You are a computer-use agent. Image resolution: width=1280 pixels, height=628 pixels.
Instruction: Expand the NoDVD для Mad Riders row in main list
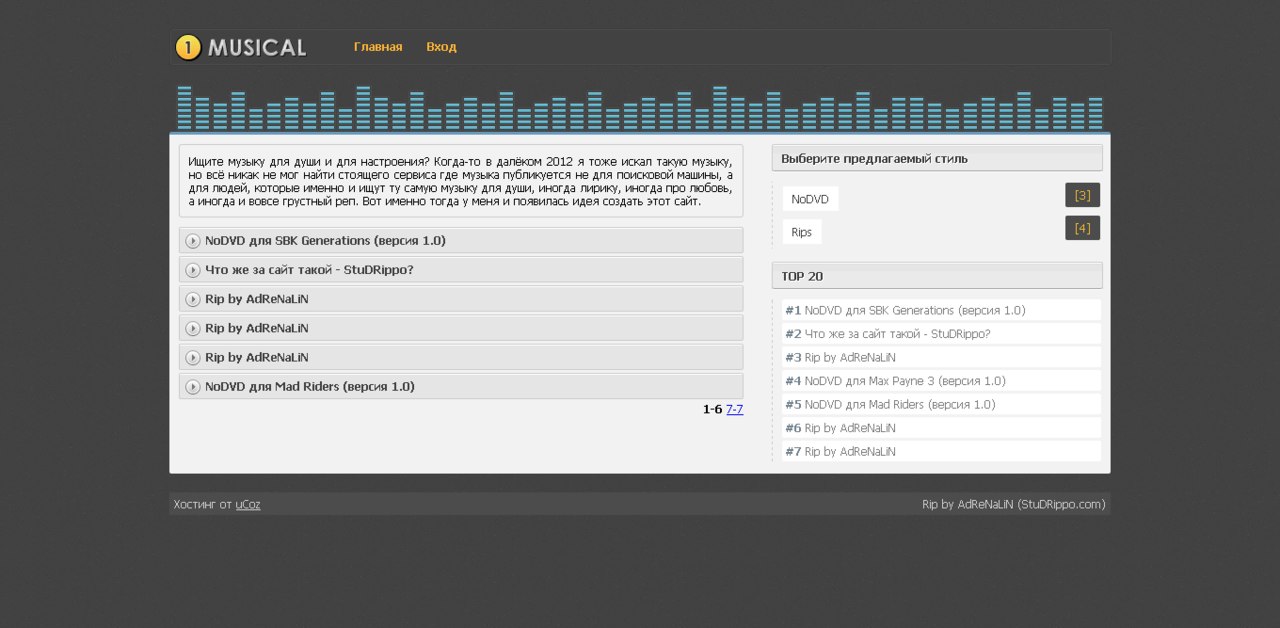pyautogui.click(x=309, y=386)
